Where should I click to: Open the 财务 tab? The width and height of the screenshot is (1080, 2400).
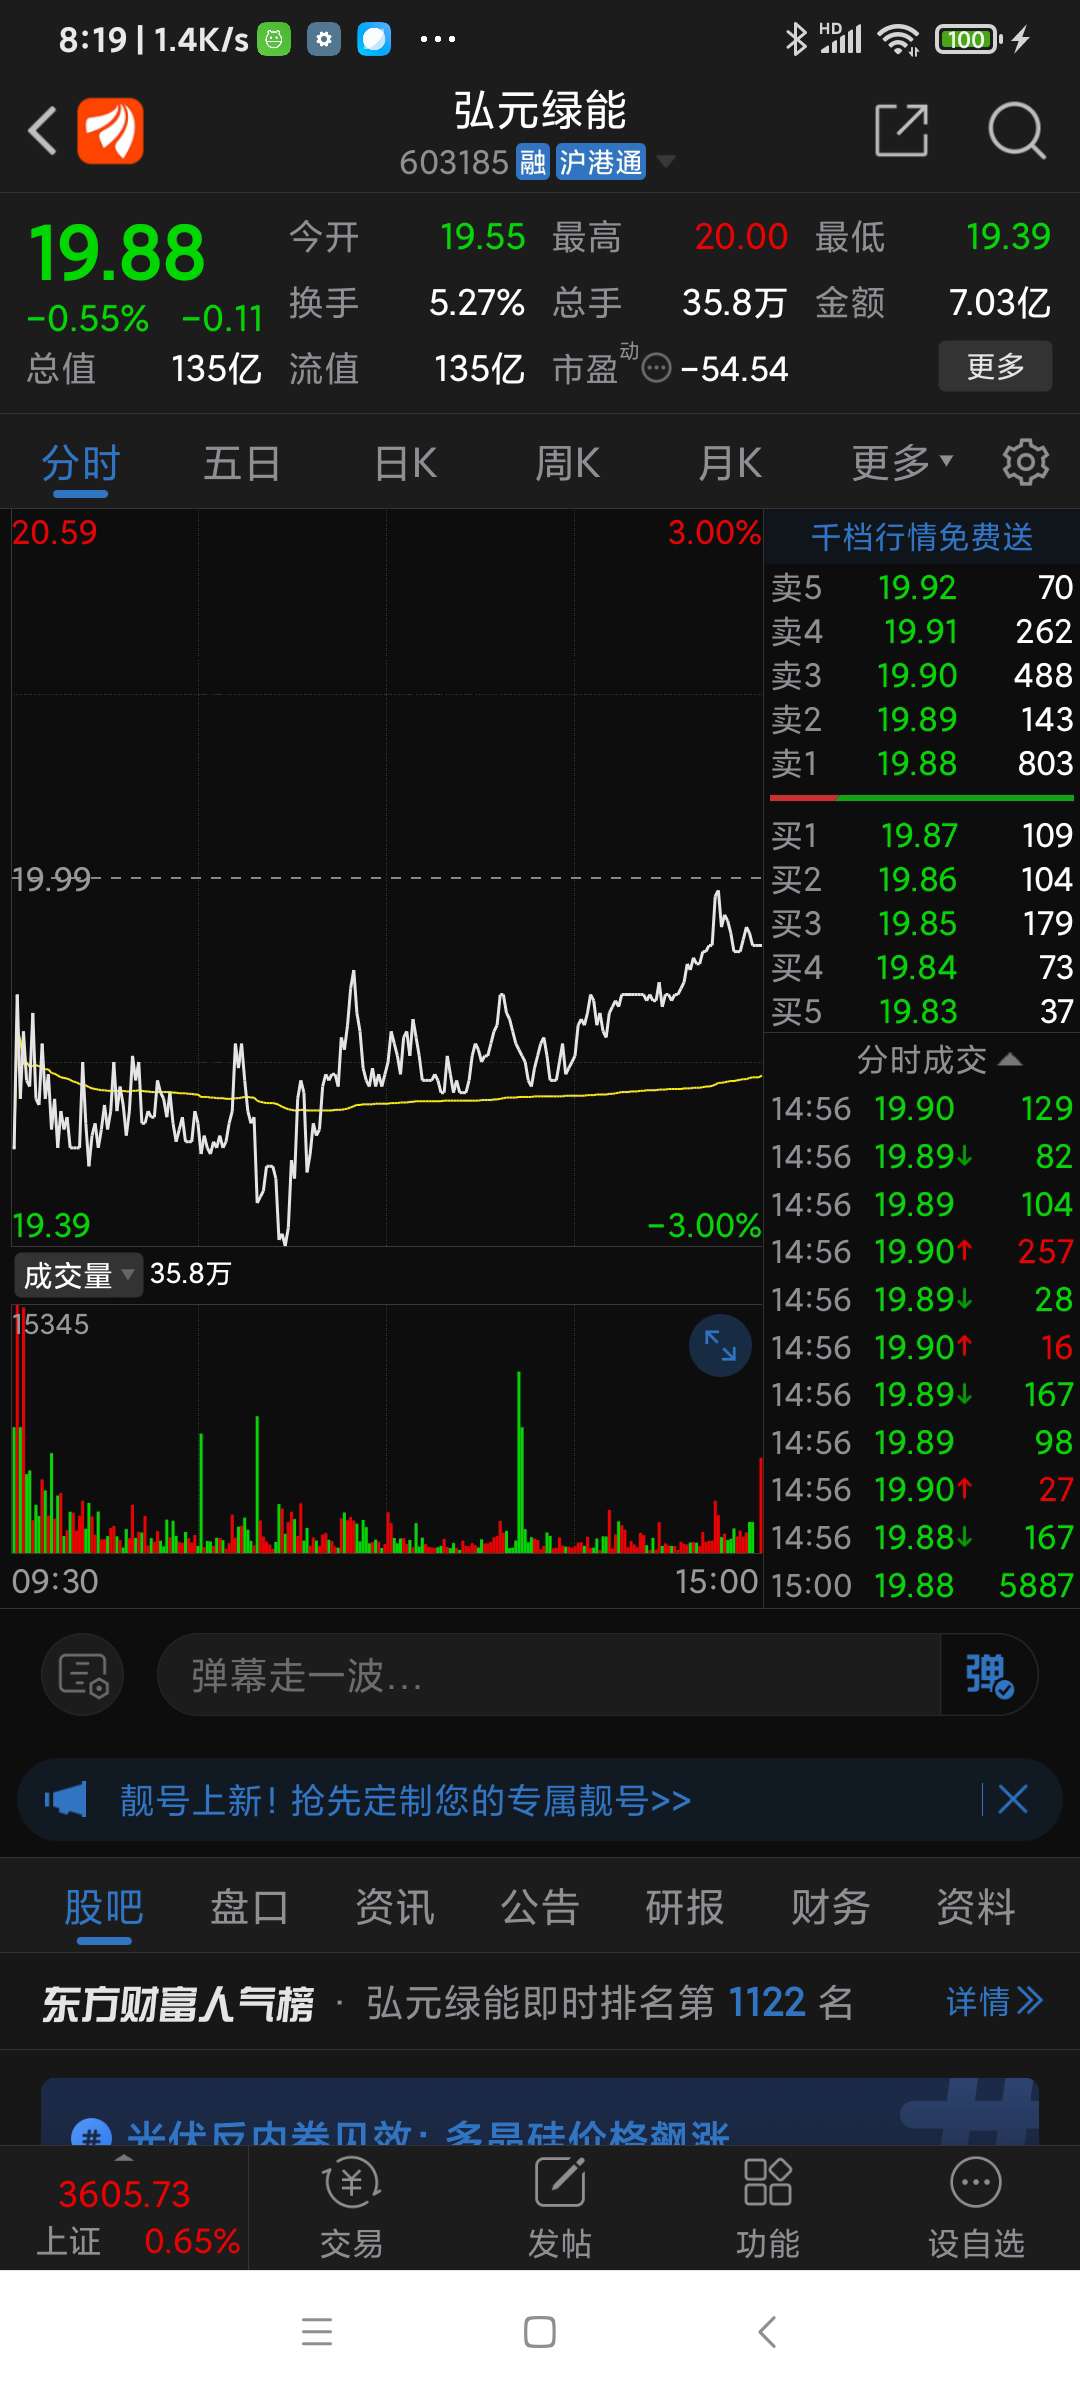[830, 1907]
